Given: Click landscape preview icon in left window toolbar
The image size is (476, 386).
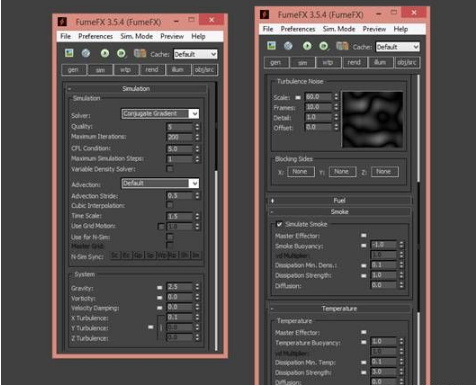Looking at the screenshot, I should pos(69,53).
